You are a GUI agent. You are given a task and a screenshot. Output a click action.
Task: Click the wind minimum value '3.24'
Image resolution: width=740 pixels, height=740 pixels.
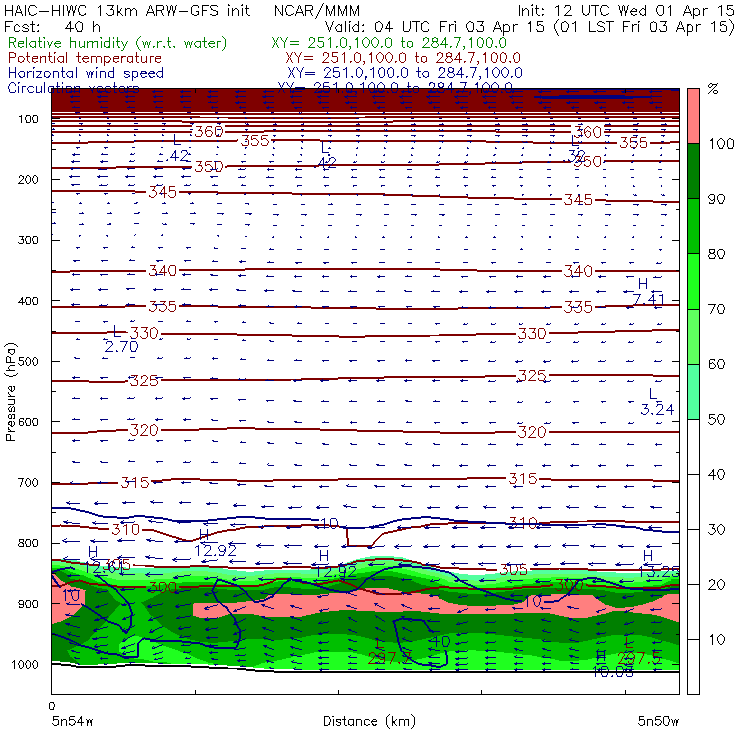pos(657,409)
